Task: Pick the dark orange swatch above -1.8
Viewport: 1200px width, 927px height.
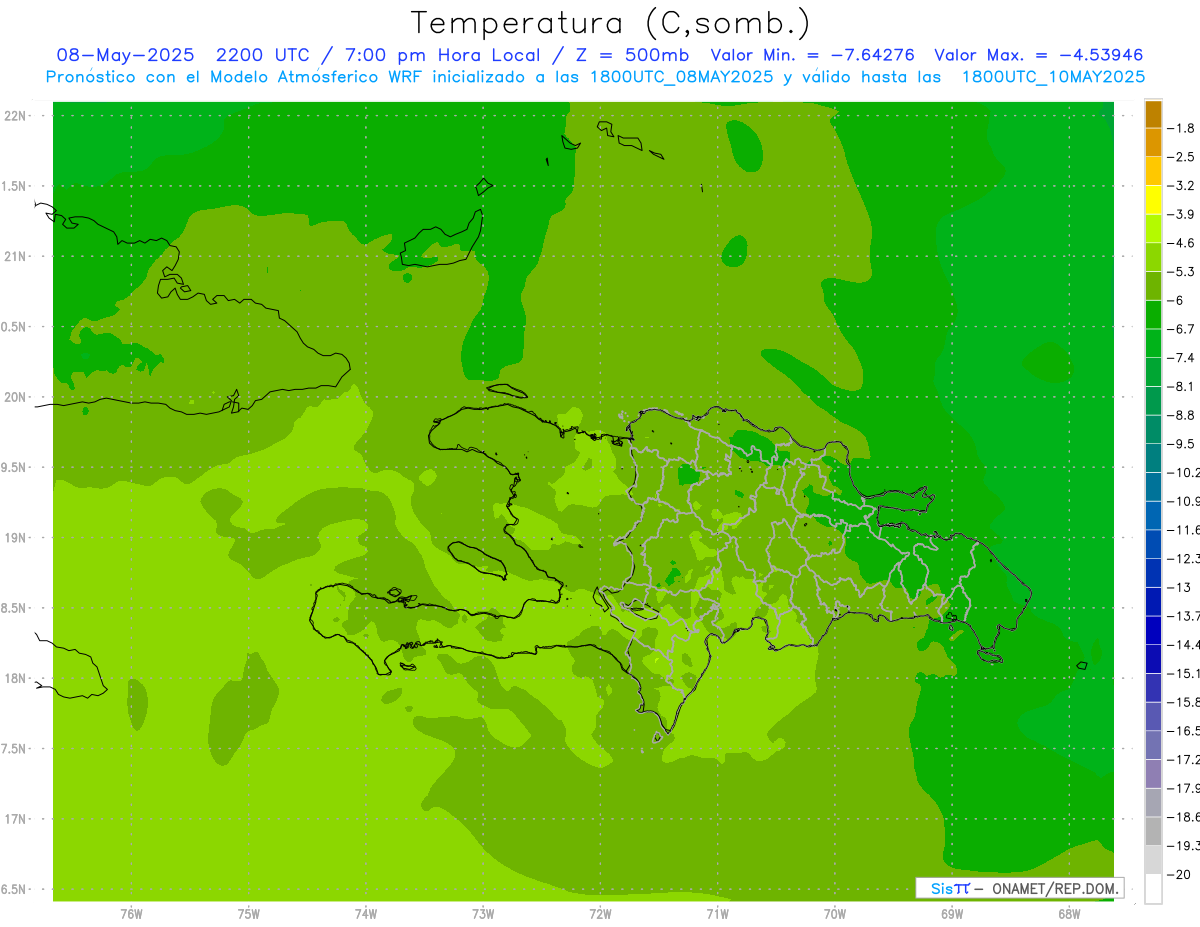Action: click(x=1153, y=114)
